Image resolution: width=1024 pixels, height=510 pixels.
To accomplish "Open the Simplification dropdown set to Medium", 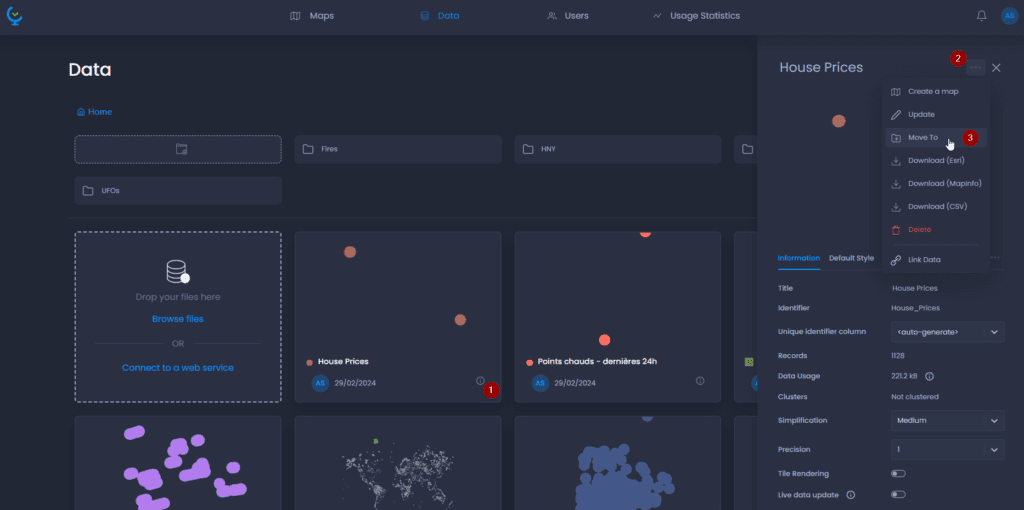I will [948, 421].
